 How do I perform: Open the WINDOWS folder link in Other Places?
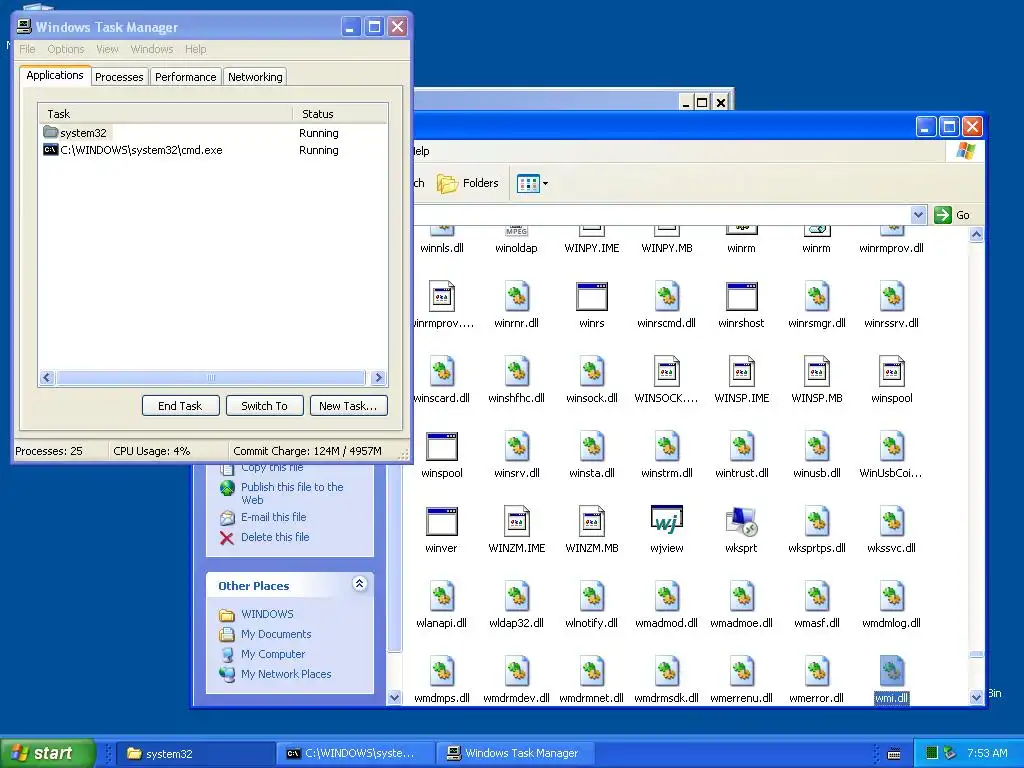click(267, 614)
